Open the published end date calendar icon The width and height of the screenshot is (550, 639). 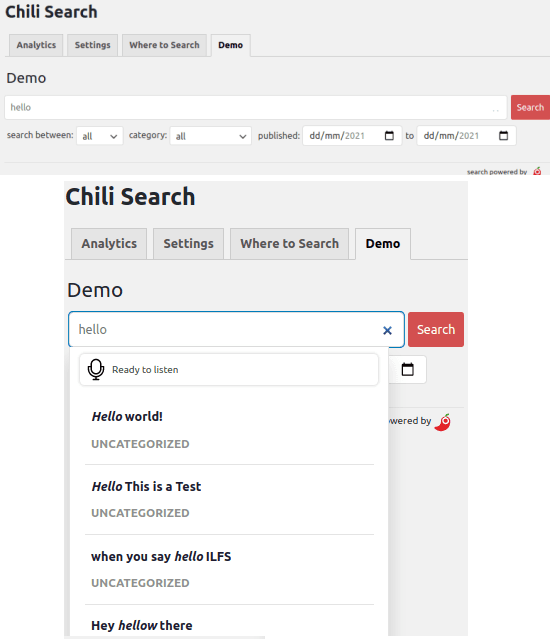pyautogui.click(x=504, y=135)
